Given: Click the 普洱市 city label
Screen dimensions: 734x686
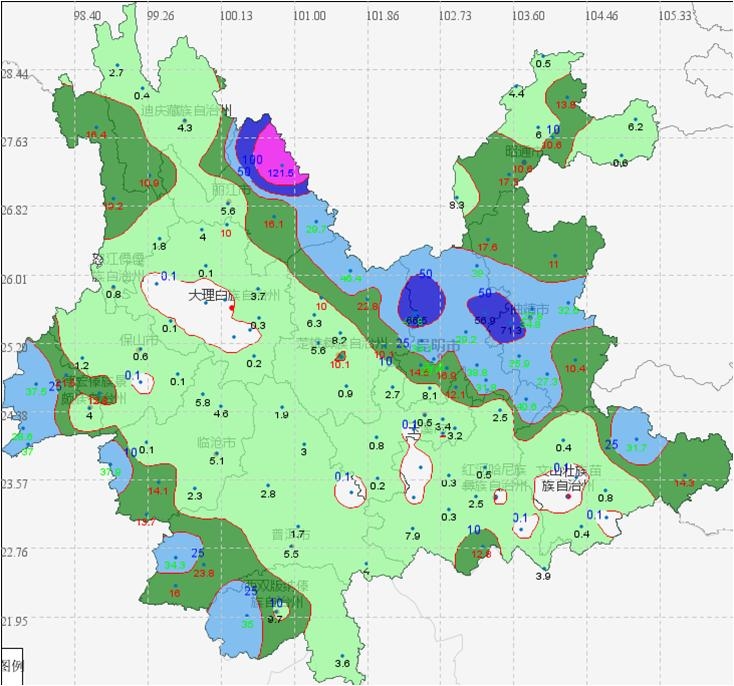Looking at the screenshot, I should (x=291, y=534).
